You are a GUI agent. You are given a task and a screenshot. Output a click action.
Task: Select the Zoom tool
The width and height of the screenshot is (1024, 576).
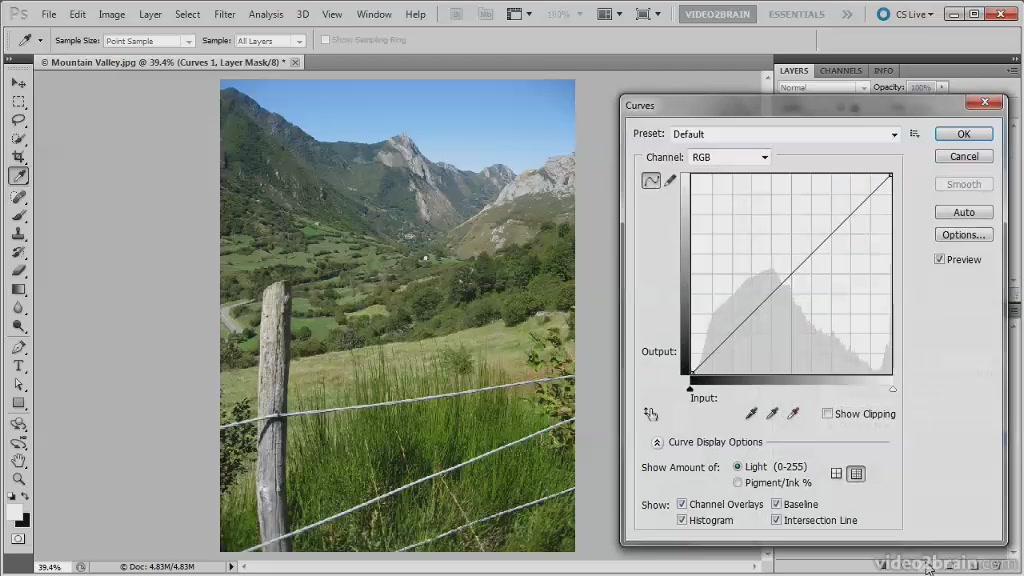click(18, 479)
